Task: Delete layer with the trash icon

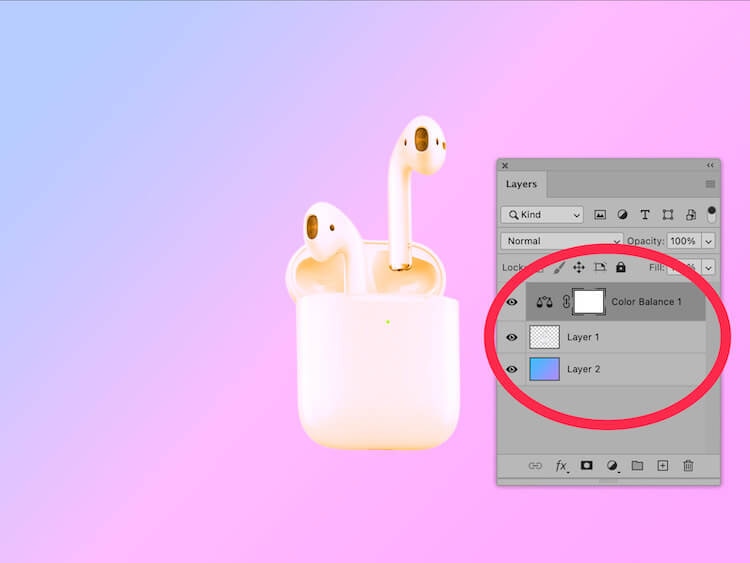Action: pyautogui.click(x=688, y=466)
